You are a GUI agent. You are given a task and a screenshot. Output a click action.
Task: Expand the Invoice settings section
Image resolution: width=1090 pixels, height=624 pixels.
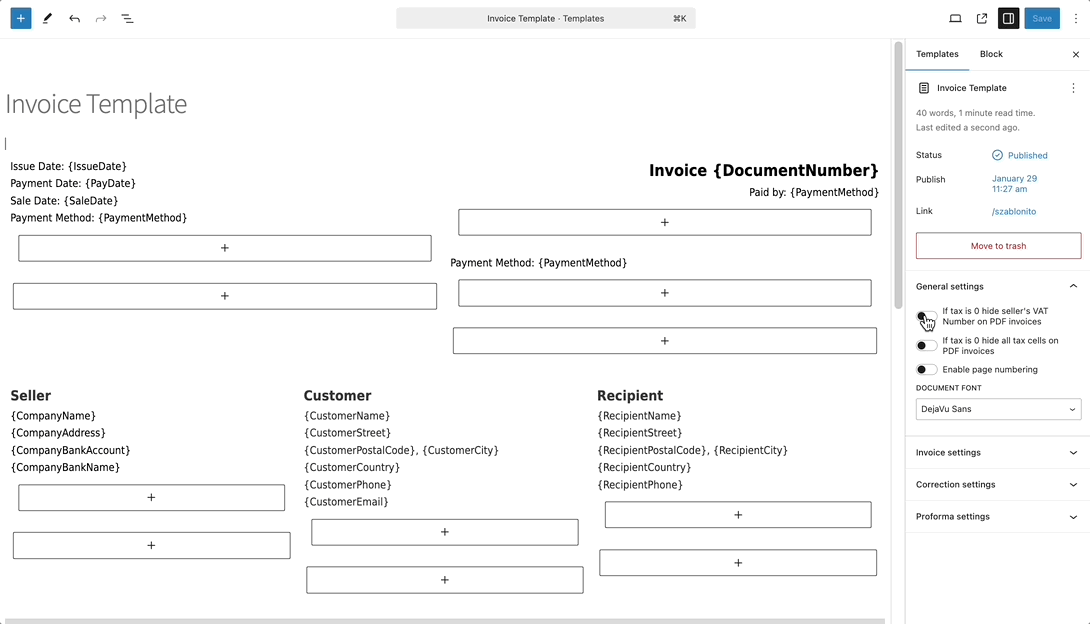998,452
